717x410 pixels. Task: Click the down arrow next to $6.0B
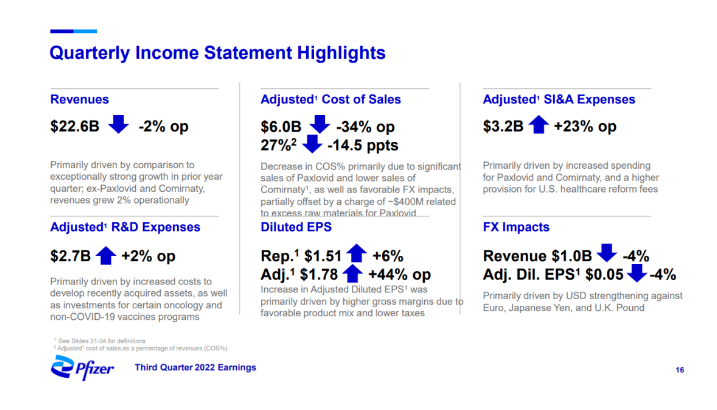click(319, 126)
